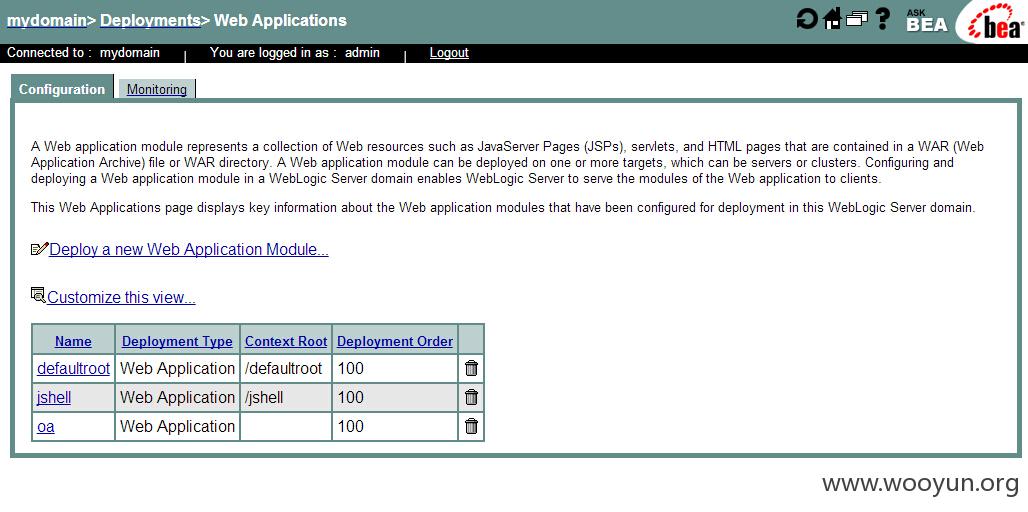Select the Configuration tab
1028x512 pixels.
click(62, 89)
